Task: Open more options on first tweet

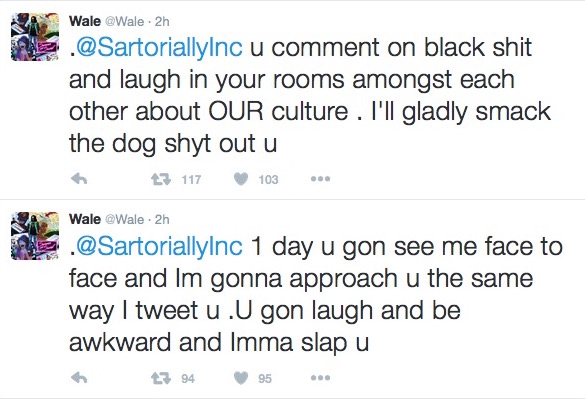Action: pos(320,179)
